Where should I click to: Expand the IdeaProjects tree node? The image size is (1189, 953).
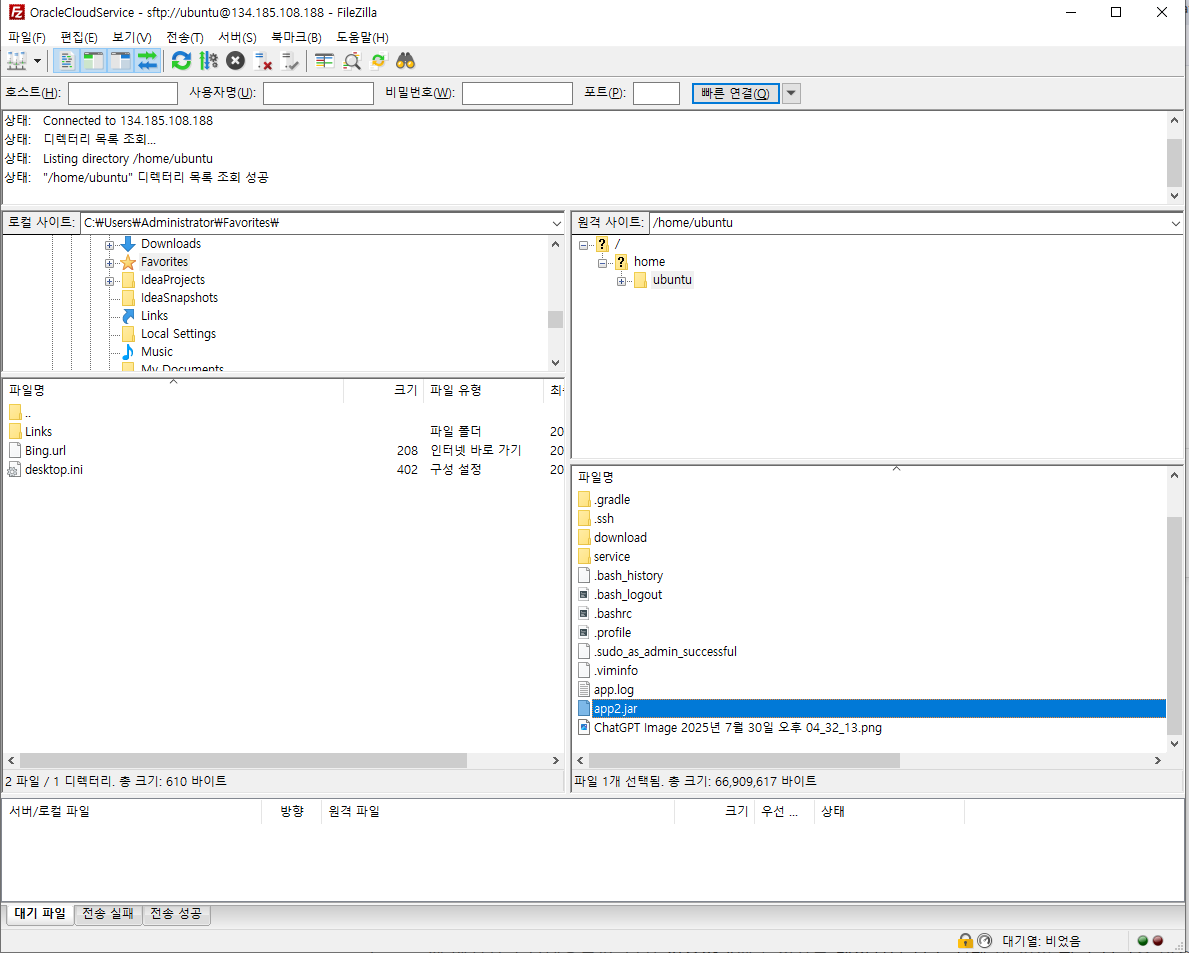109,281
